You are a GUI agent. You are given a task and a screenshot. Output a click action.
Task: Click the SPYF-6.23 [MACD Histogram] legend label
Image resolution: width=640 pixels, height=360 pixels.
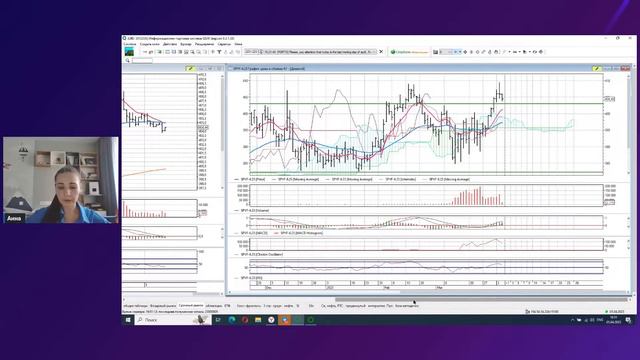pyautogui.click(x=301, y=233)
